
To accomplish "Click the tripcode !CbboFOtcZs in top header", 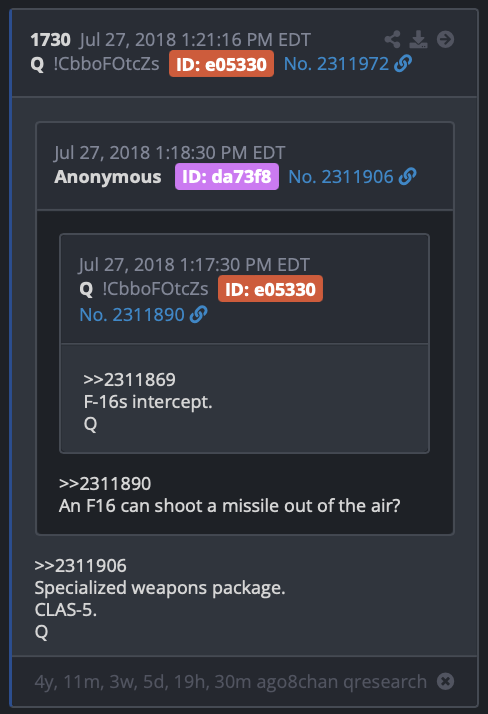I will 107,64.
